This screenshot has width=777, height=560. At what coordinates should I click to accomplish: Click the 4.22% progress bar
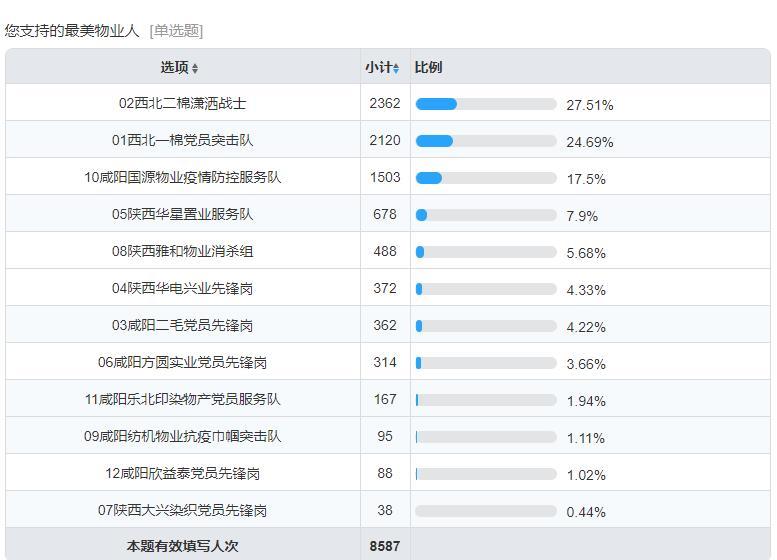point(486,326)
